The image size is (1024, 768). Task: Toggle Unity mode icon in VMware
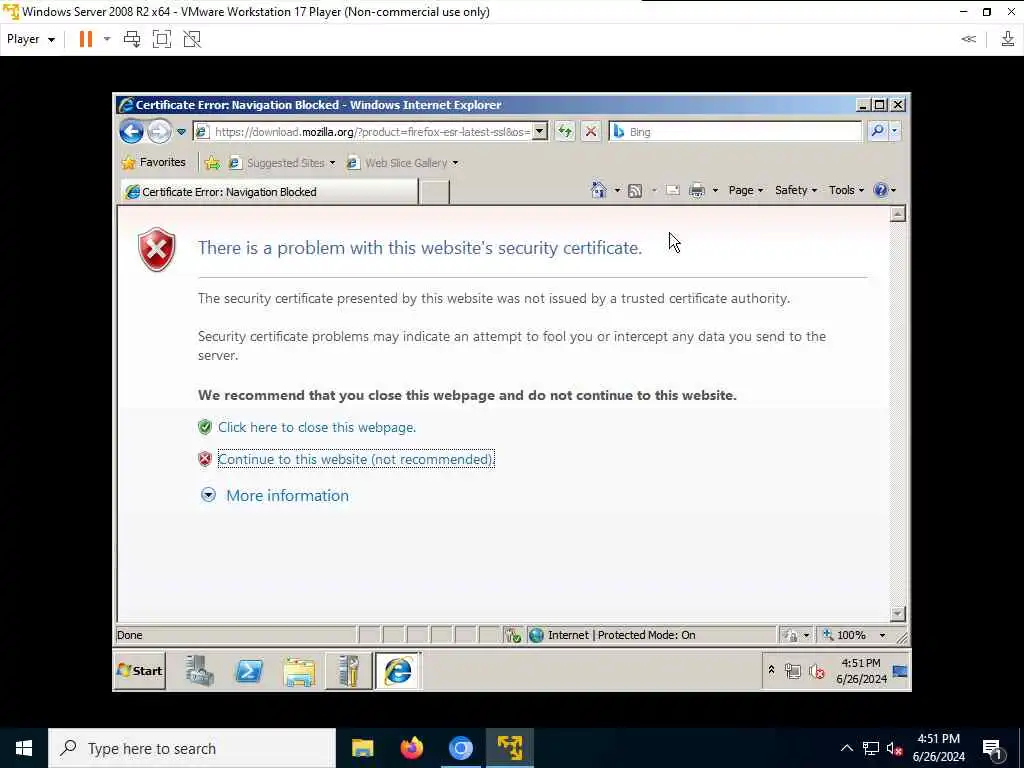click(192, 39)
